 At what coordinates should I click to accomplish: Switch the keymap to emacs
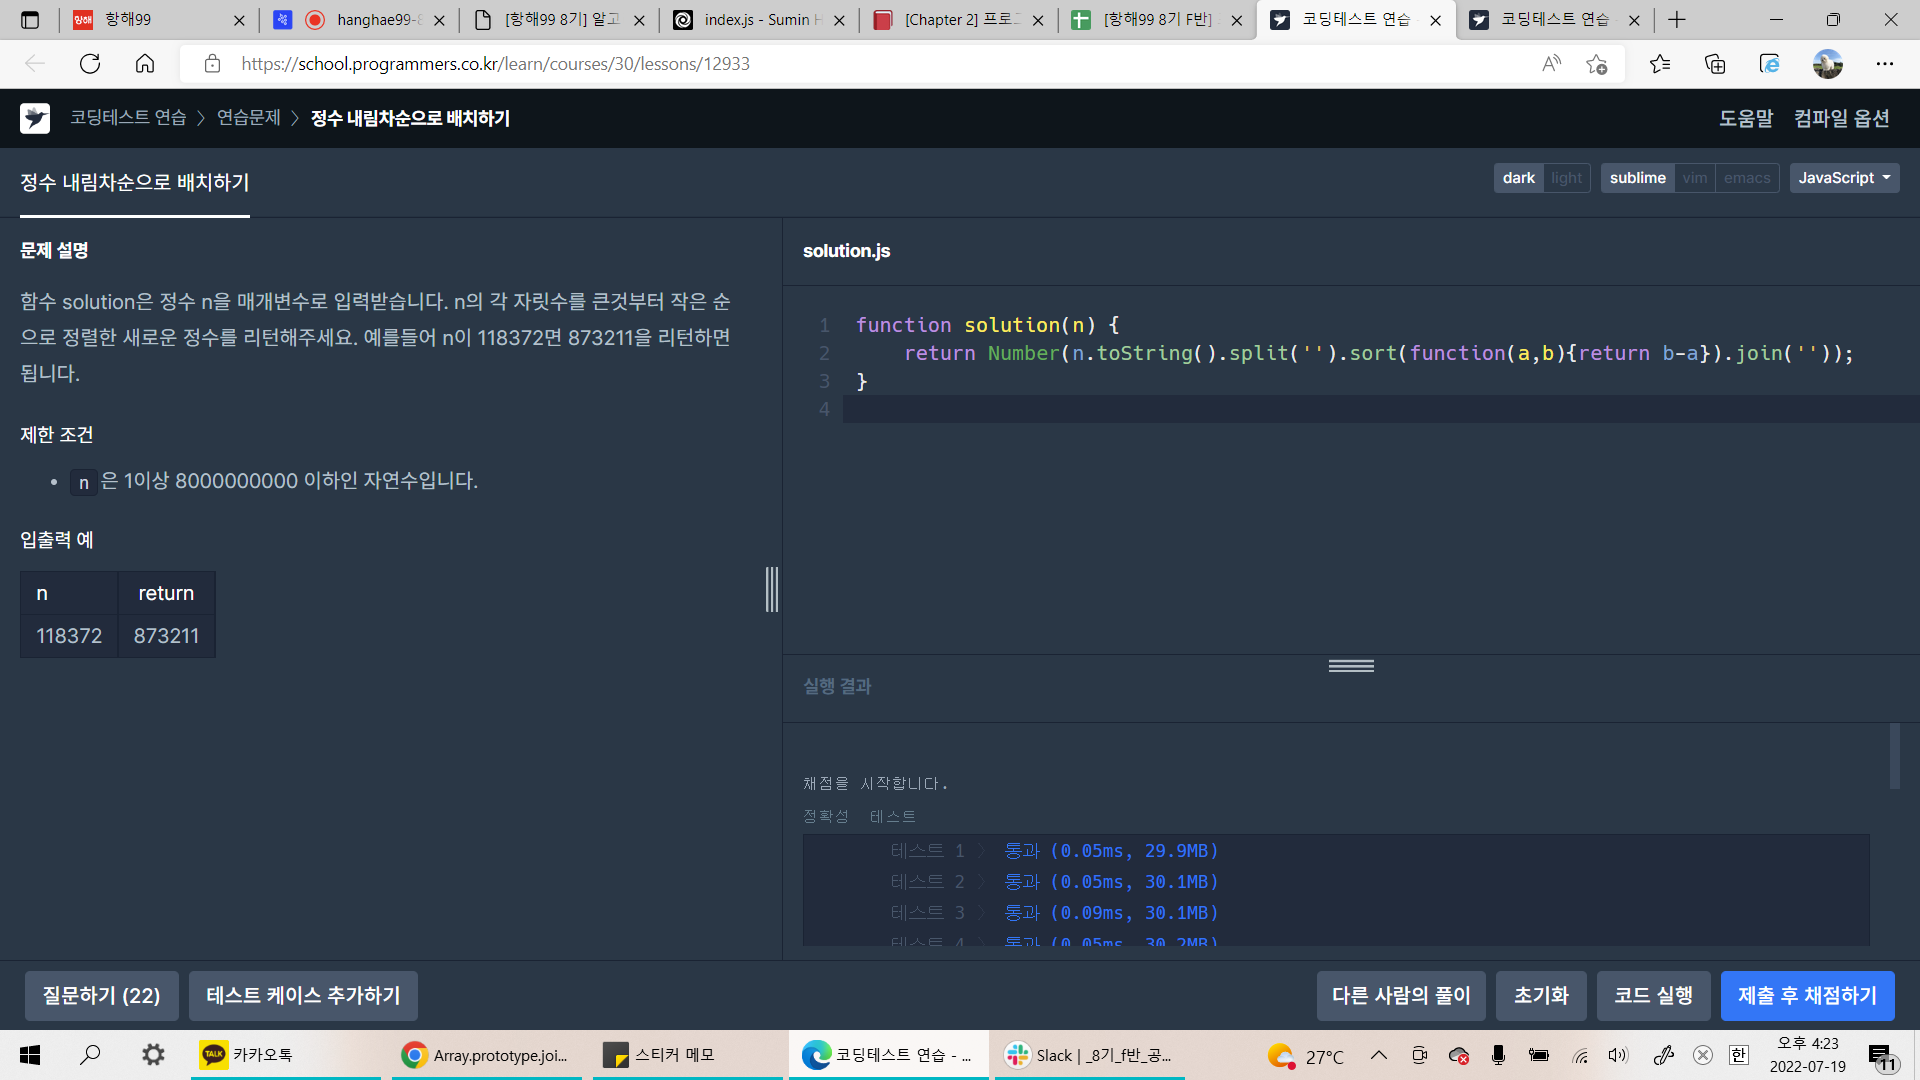tap(1746, 178)
